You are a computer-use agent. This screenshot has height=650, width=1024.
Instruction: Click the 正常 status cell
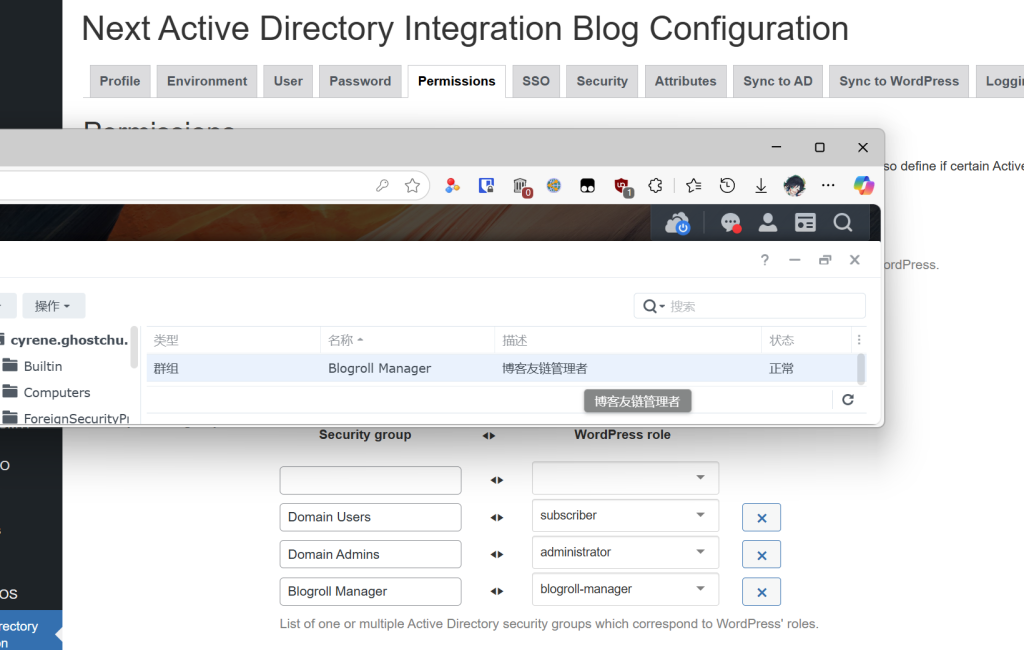pyautogui.click(x=781, y=368)
